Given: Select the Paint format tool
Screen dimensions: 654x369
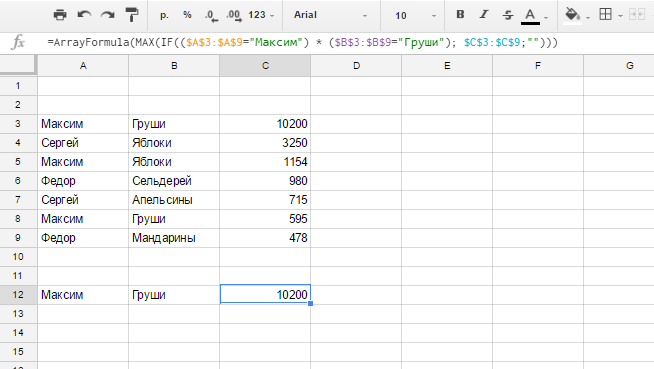Looking at the screenshot, I should (132, 15).
